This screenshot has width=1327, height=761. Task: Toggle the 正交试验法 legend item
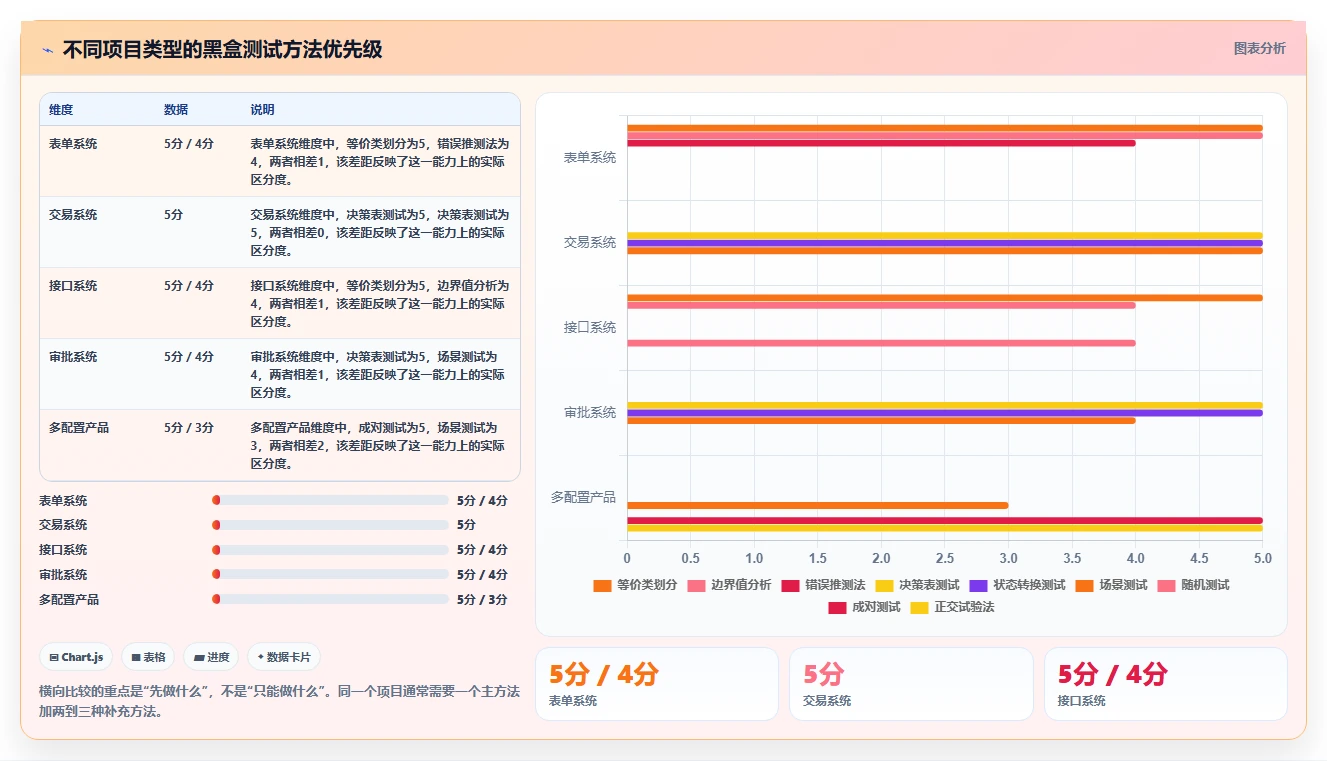coord(952,607)
